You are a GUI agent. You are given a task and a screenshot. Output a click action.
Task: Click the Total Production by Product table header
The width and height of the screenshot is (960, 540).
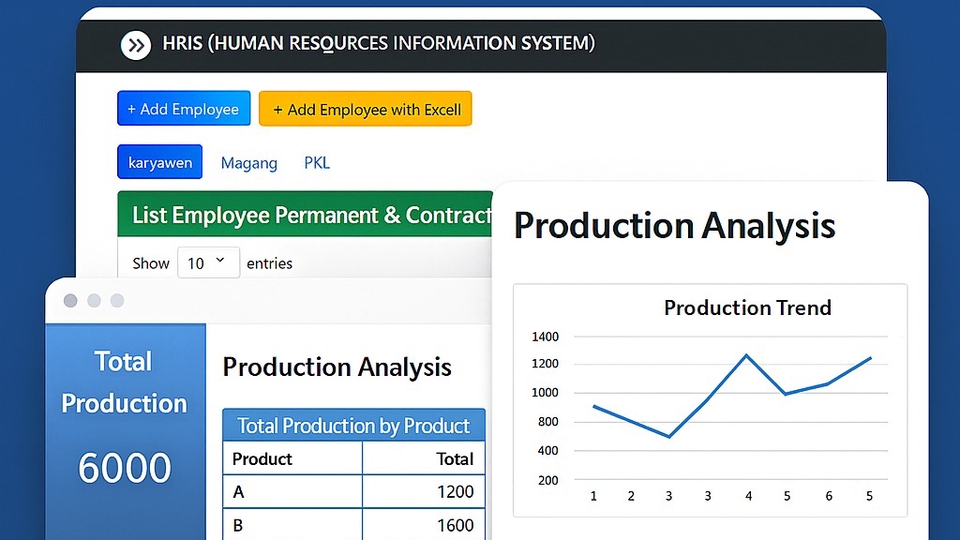[353, 426]
